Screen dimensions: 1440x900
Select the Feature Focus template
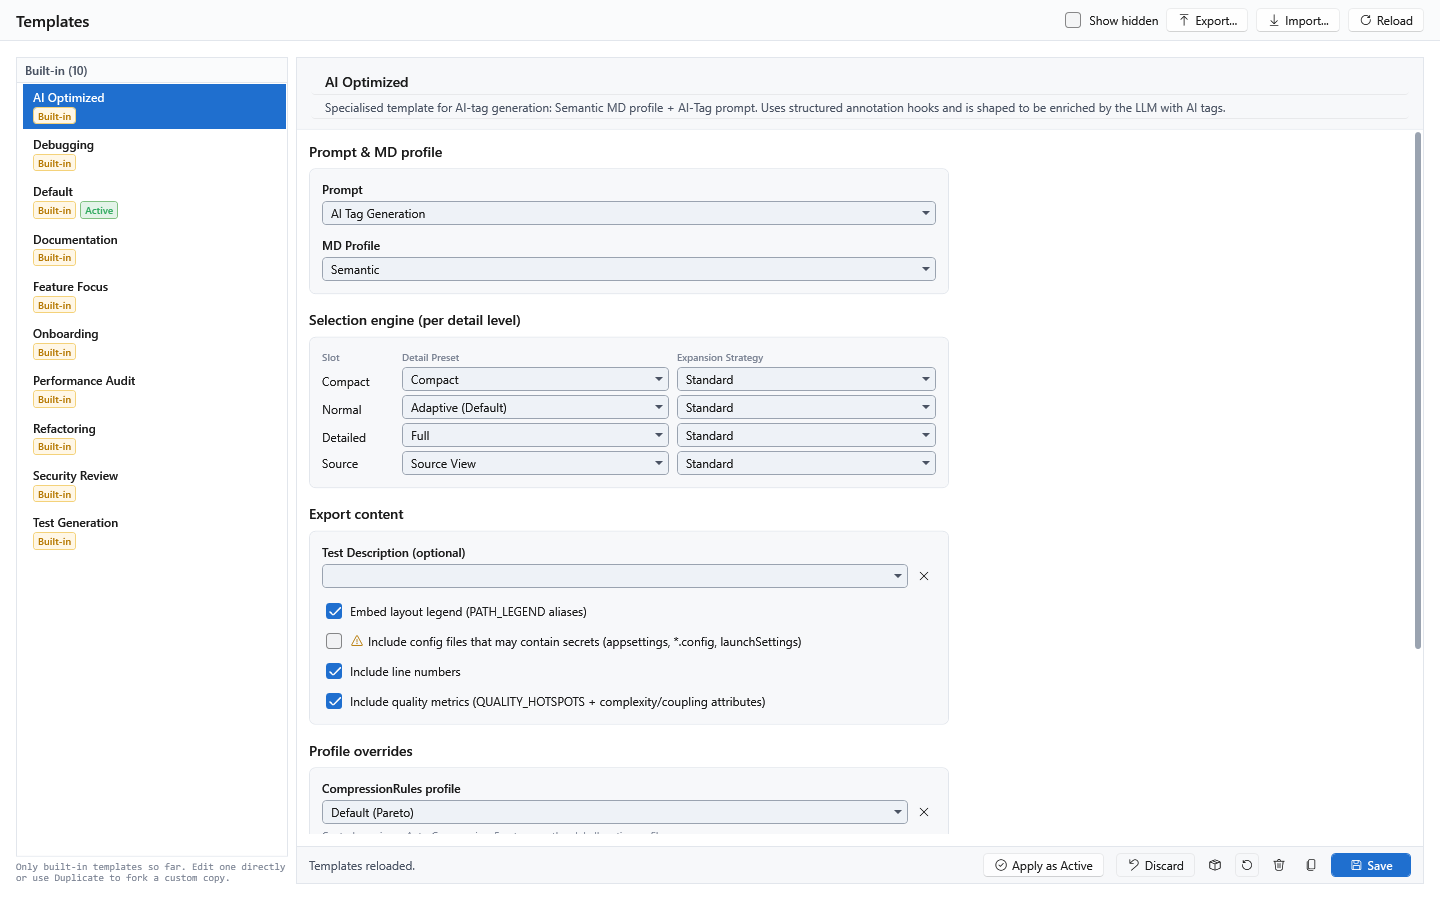coord(154,295)
